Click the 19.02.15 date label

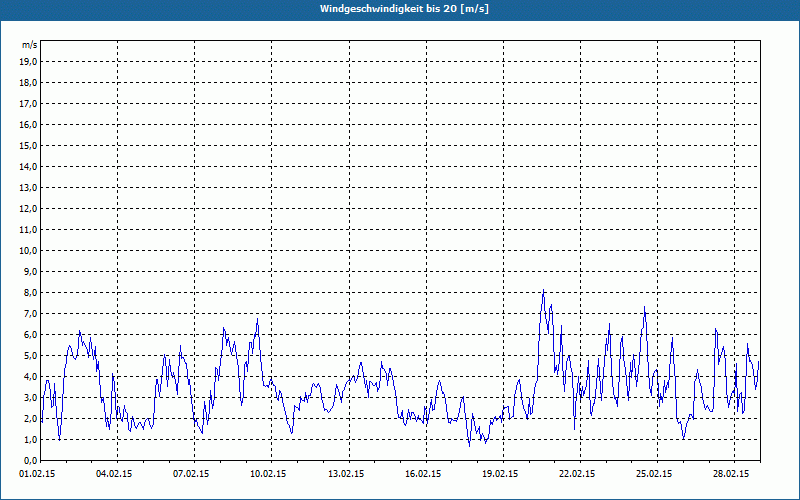[500, 474]
